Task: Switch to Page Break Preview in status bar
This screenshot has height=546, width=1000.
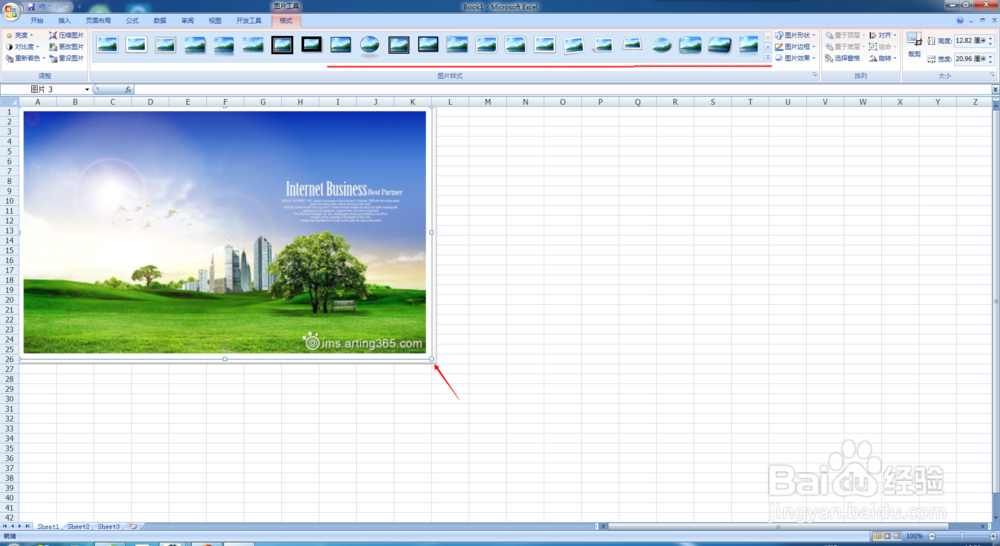Action: 897,536
